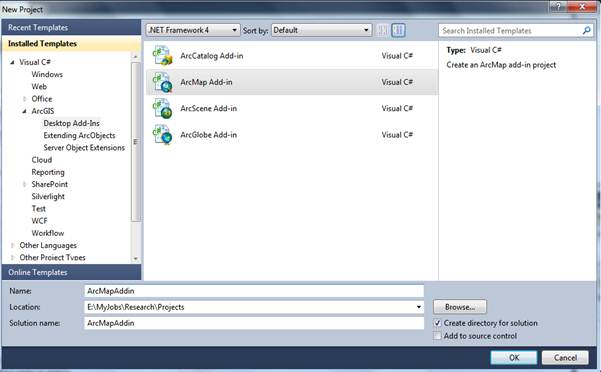Click 'Create an ArcMap add-in project' description
This screenshot has width=601, height=372.
coord(501,65)
